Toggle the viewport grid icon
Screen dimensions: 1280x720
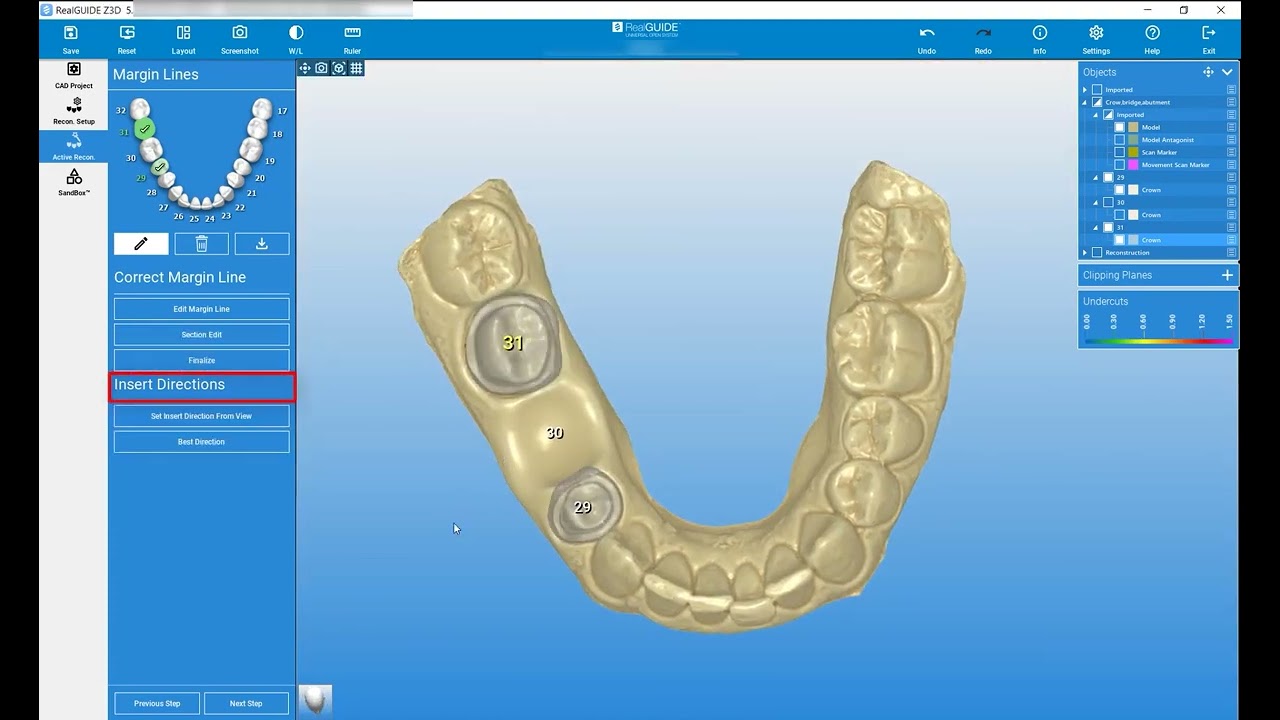point(356,68)
